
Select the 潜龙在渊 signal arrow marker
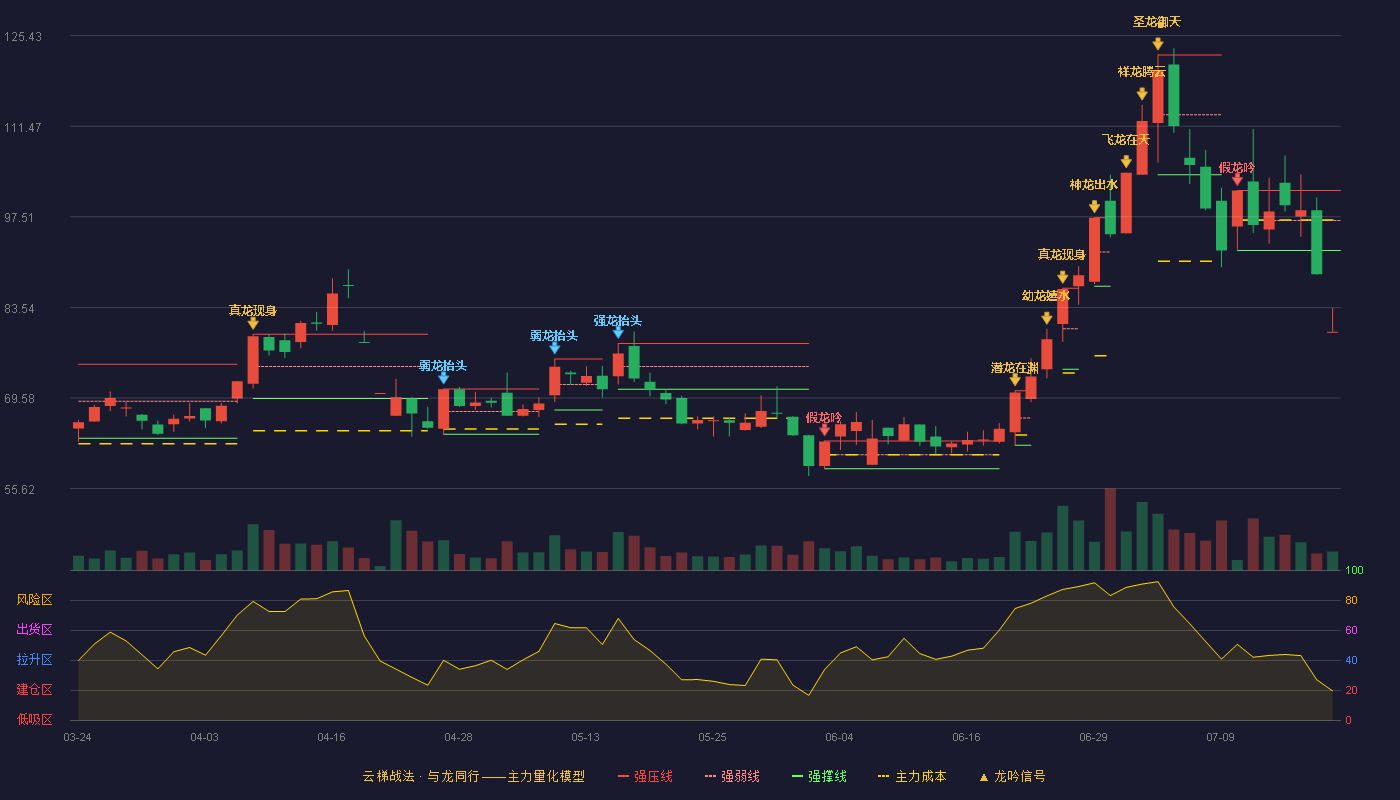(1015, 380)
